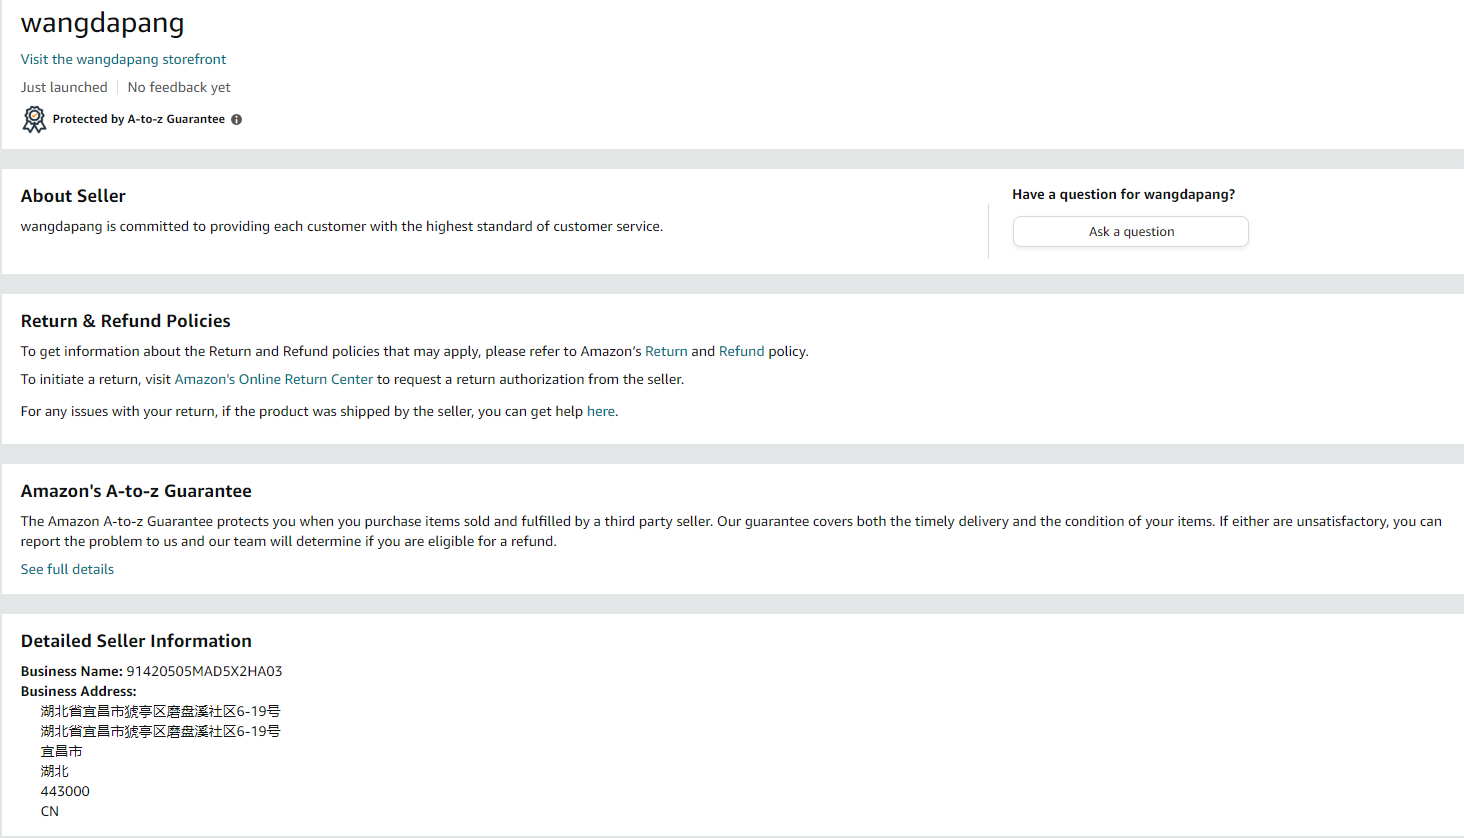
Task: Click the A-to-z Guarantee ribbon badge icon
Action: click(34, 120)
